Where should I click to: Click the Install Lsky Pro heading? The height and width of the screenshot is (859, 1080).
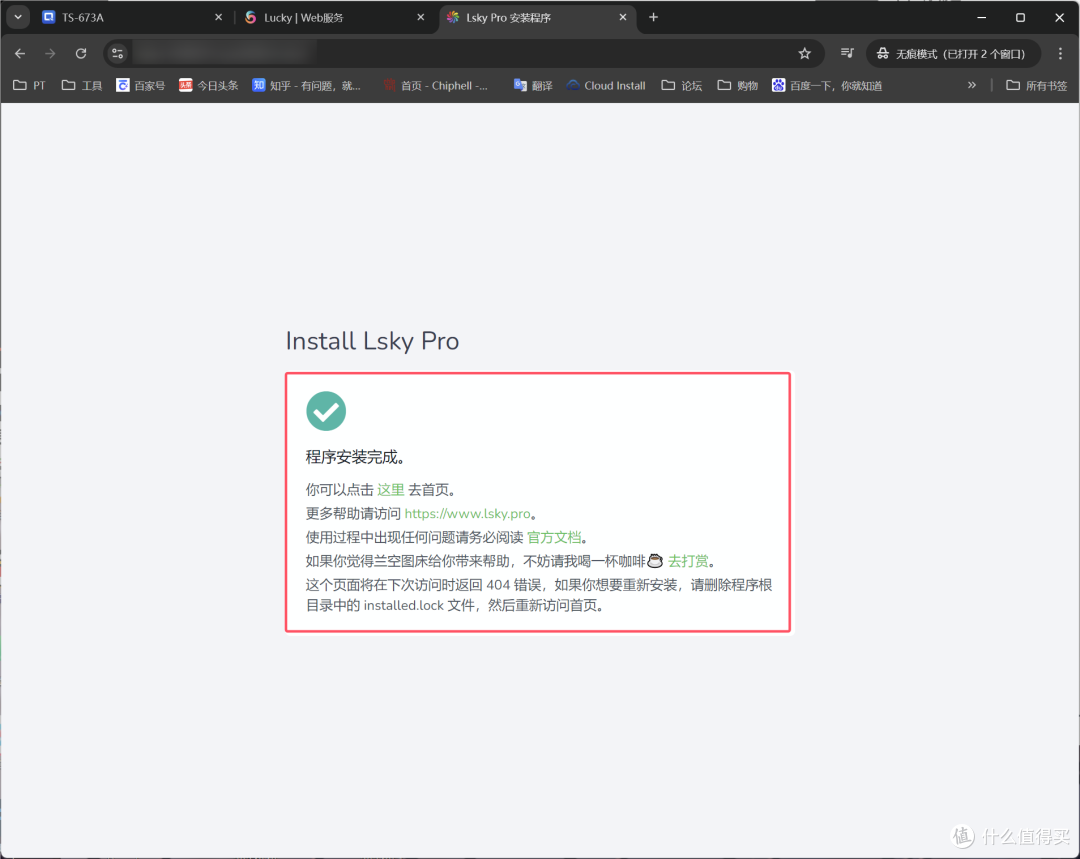point(372,341)
